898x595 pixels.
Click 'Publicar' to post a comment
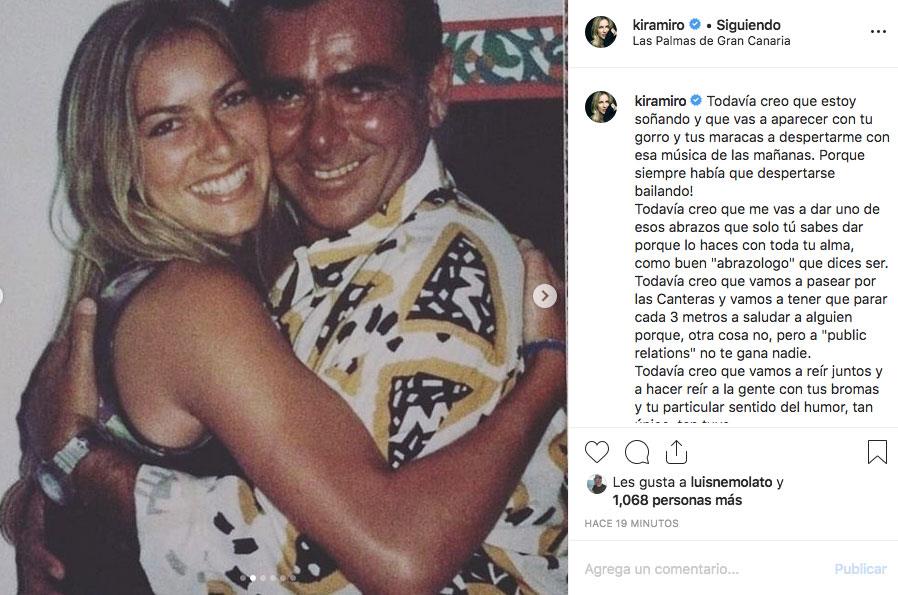pyautogui.click(x=859, y=567)
